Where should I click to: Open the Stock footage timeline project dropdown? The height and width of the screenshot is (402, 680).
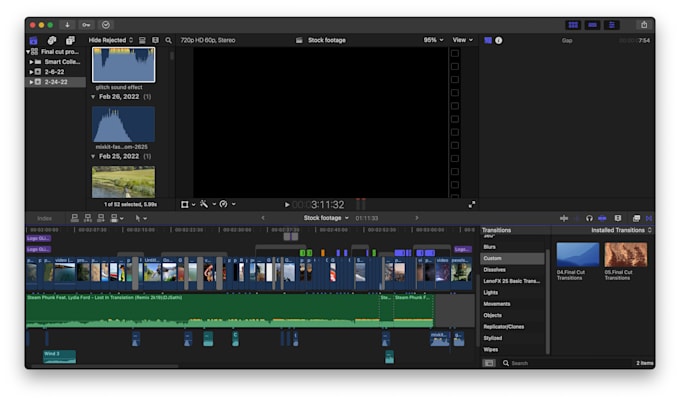pos(326,218)
